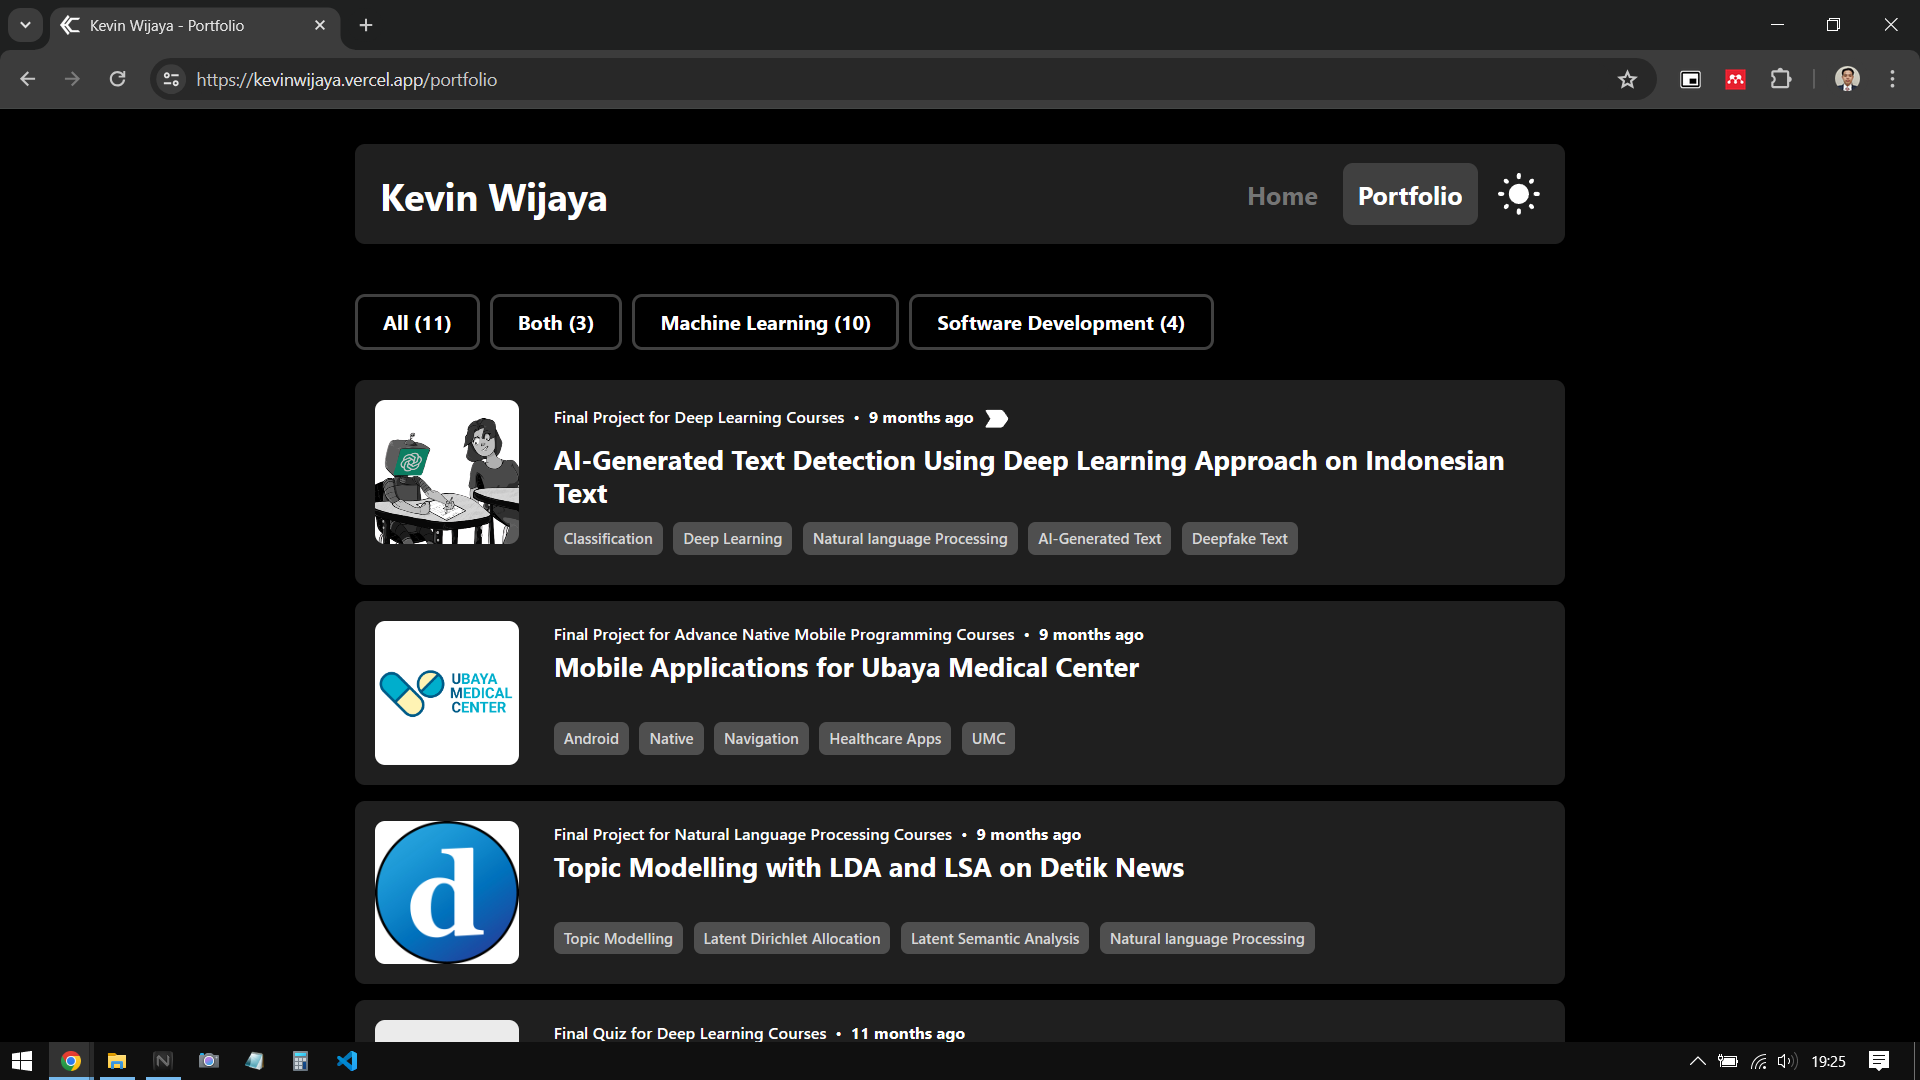Viewport: 1920px width, 1080px height.
Task: Select the Deepfake Text tag
Action: click(x=1239, y=539)
